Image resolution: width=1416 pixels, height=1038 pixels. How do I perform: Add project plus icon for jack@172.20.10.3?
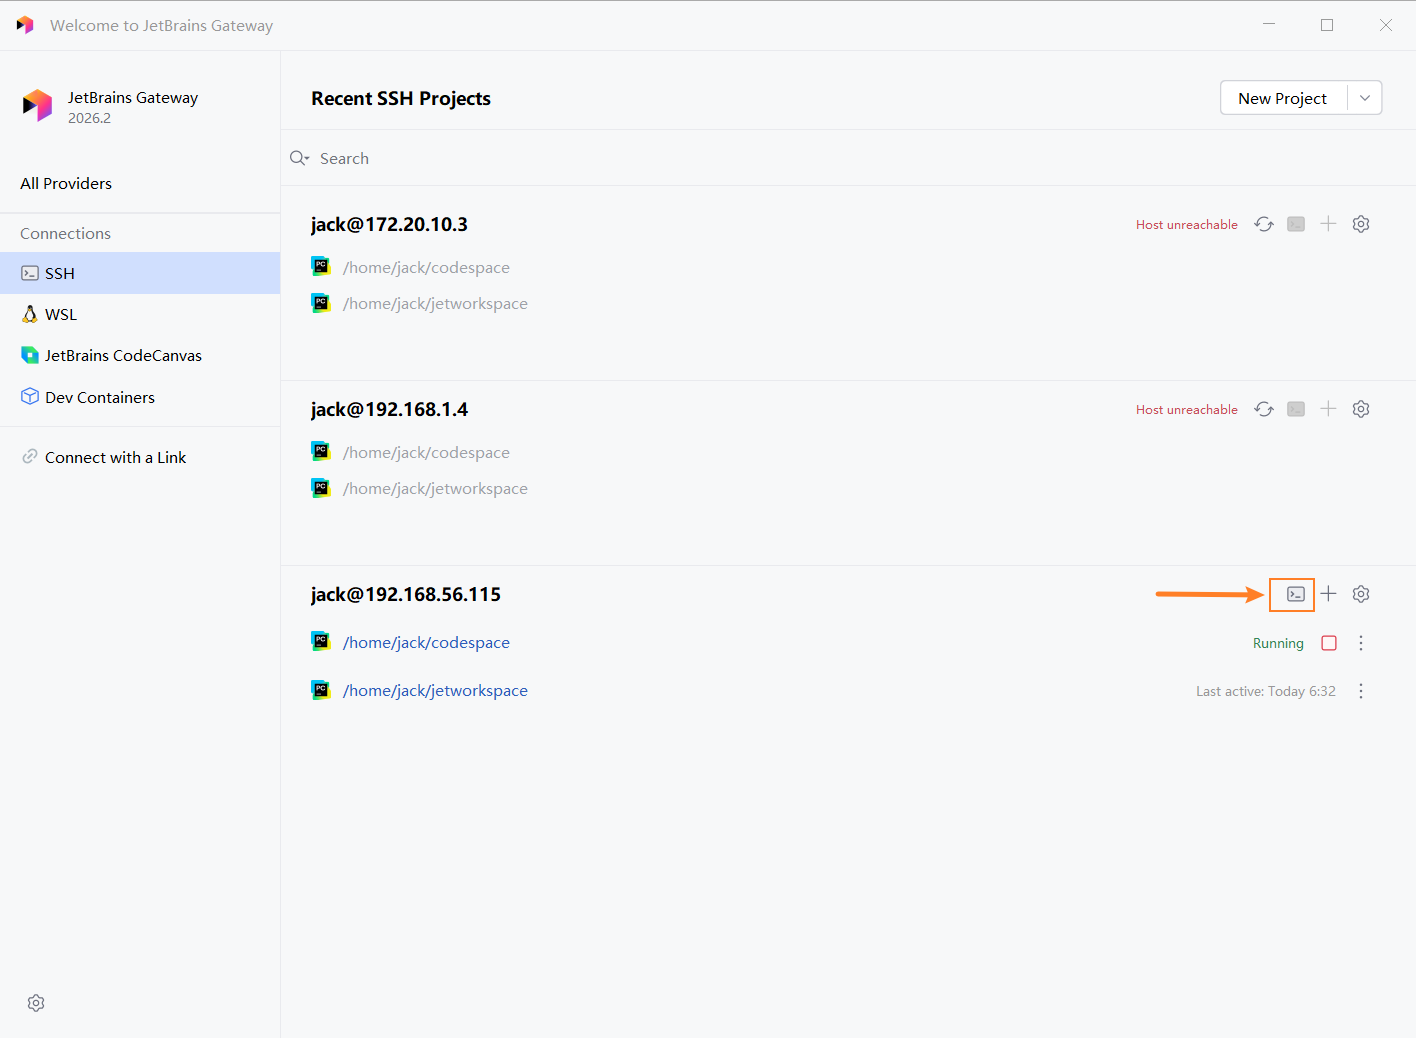pos(1328,224)
